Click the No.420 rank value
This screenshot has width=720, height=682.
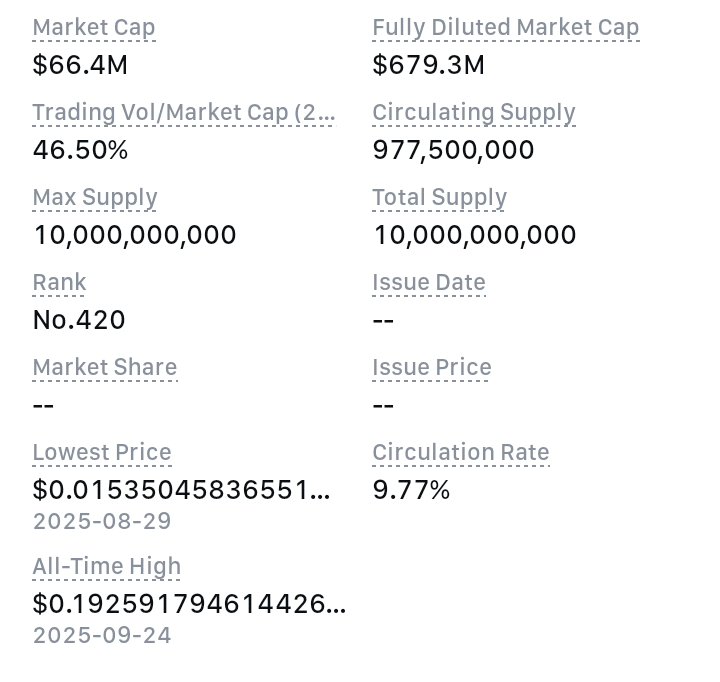point(79,320)
